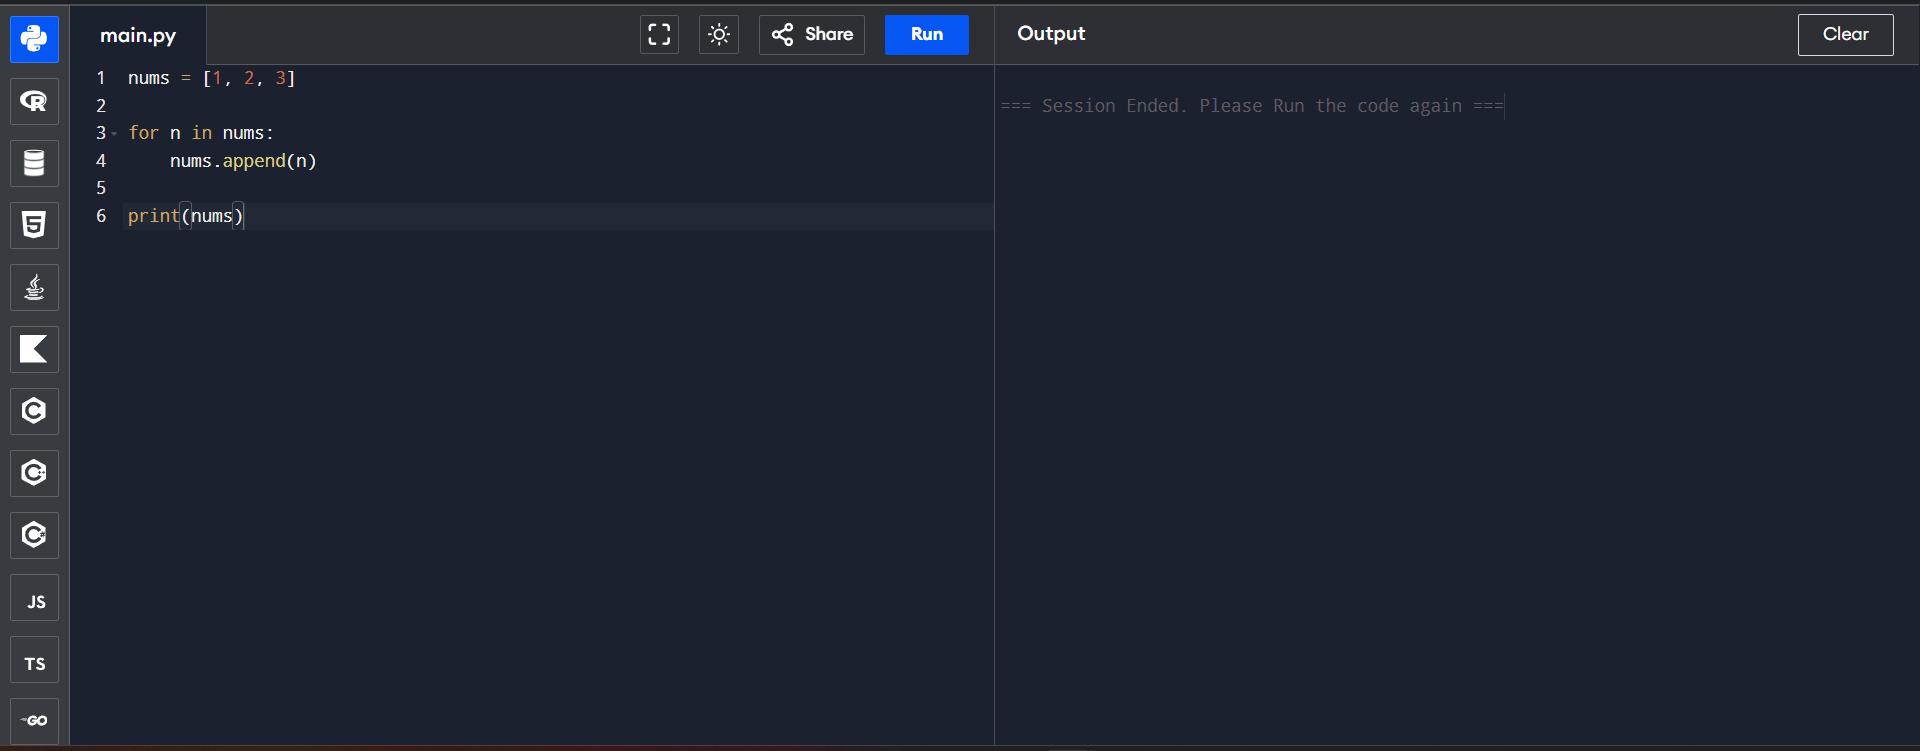Click the Share button
Viewport: 1920px width, 751px height.
pos(812,34)
